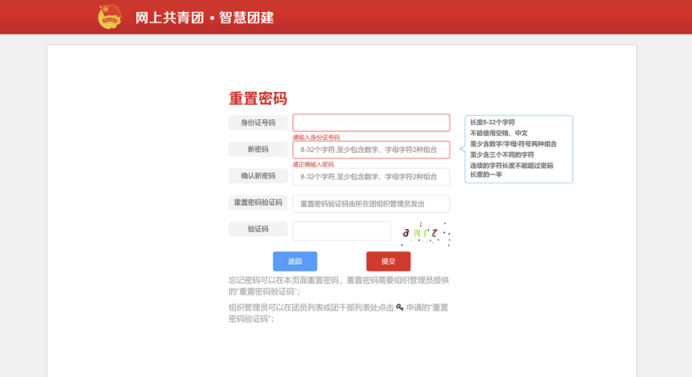The image size is (692, 377).
Task: Click the 确认新密码 input field
Action: point(371,177)
